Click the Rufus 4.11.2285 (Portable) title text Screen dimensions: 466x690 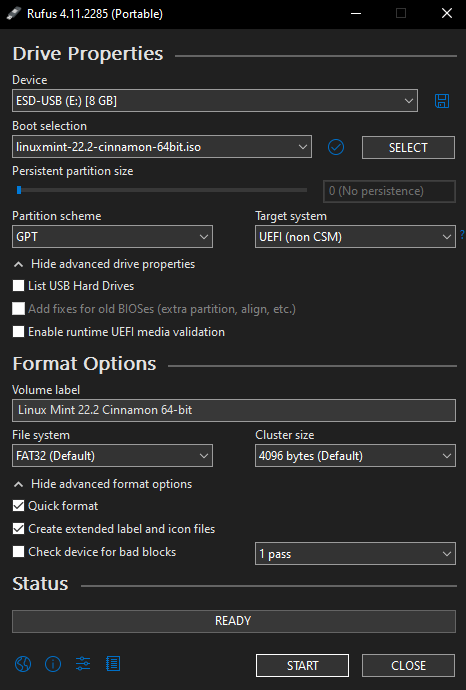tap(95, 14)
